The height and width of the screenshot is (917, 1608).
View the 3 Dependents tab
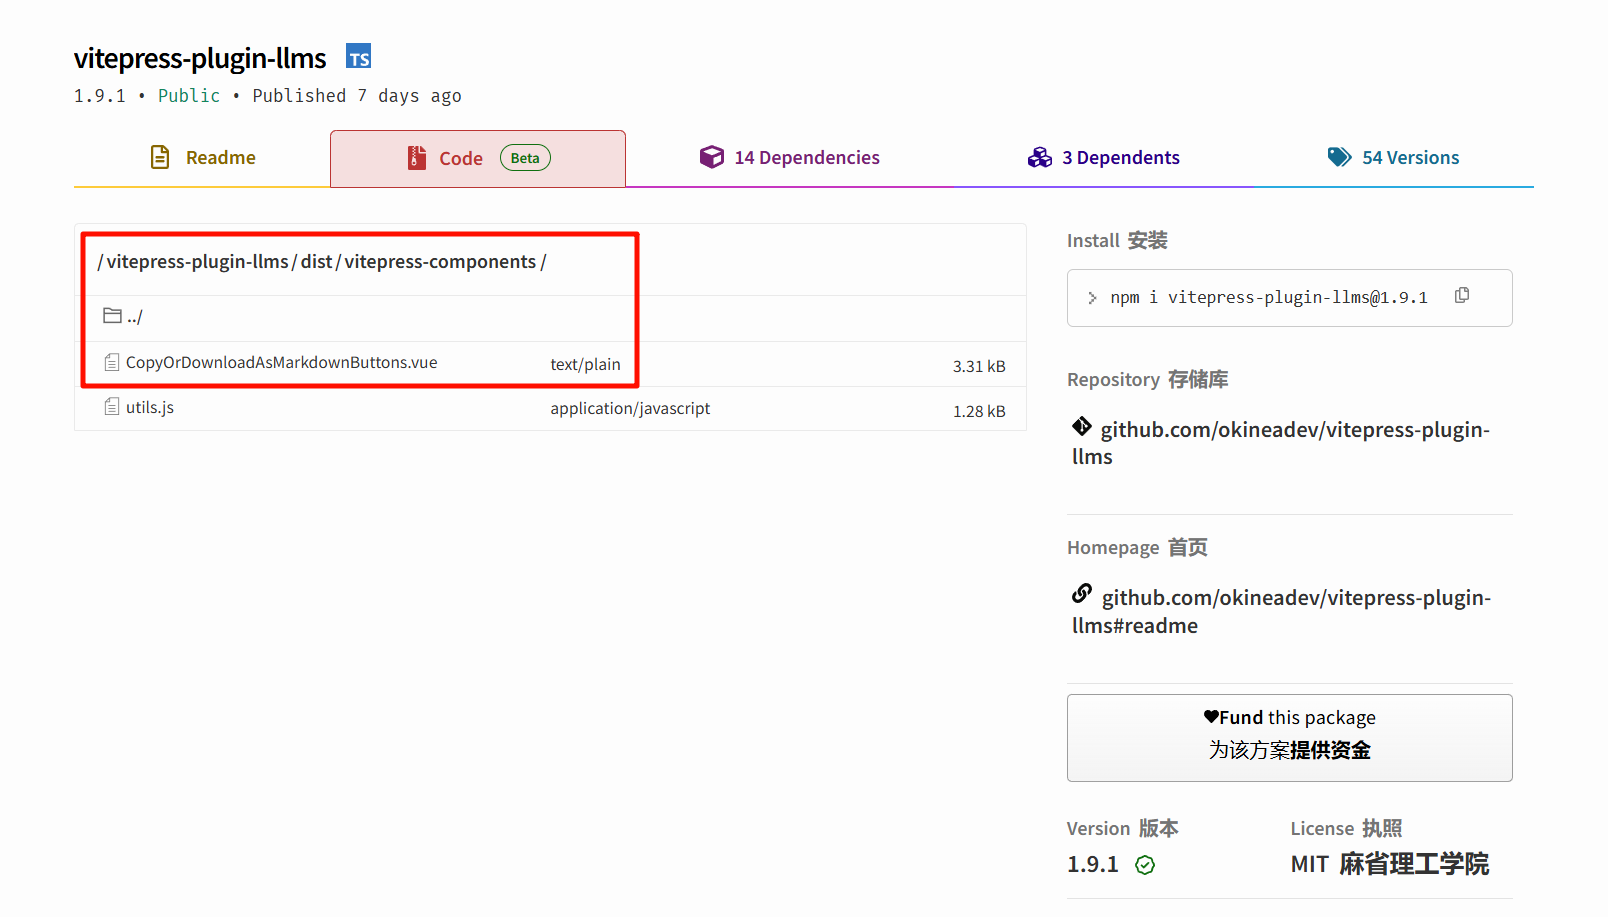[1103, 158]
